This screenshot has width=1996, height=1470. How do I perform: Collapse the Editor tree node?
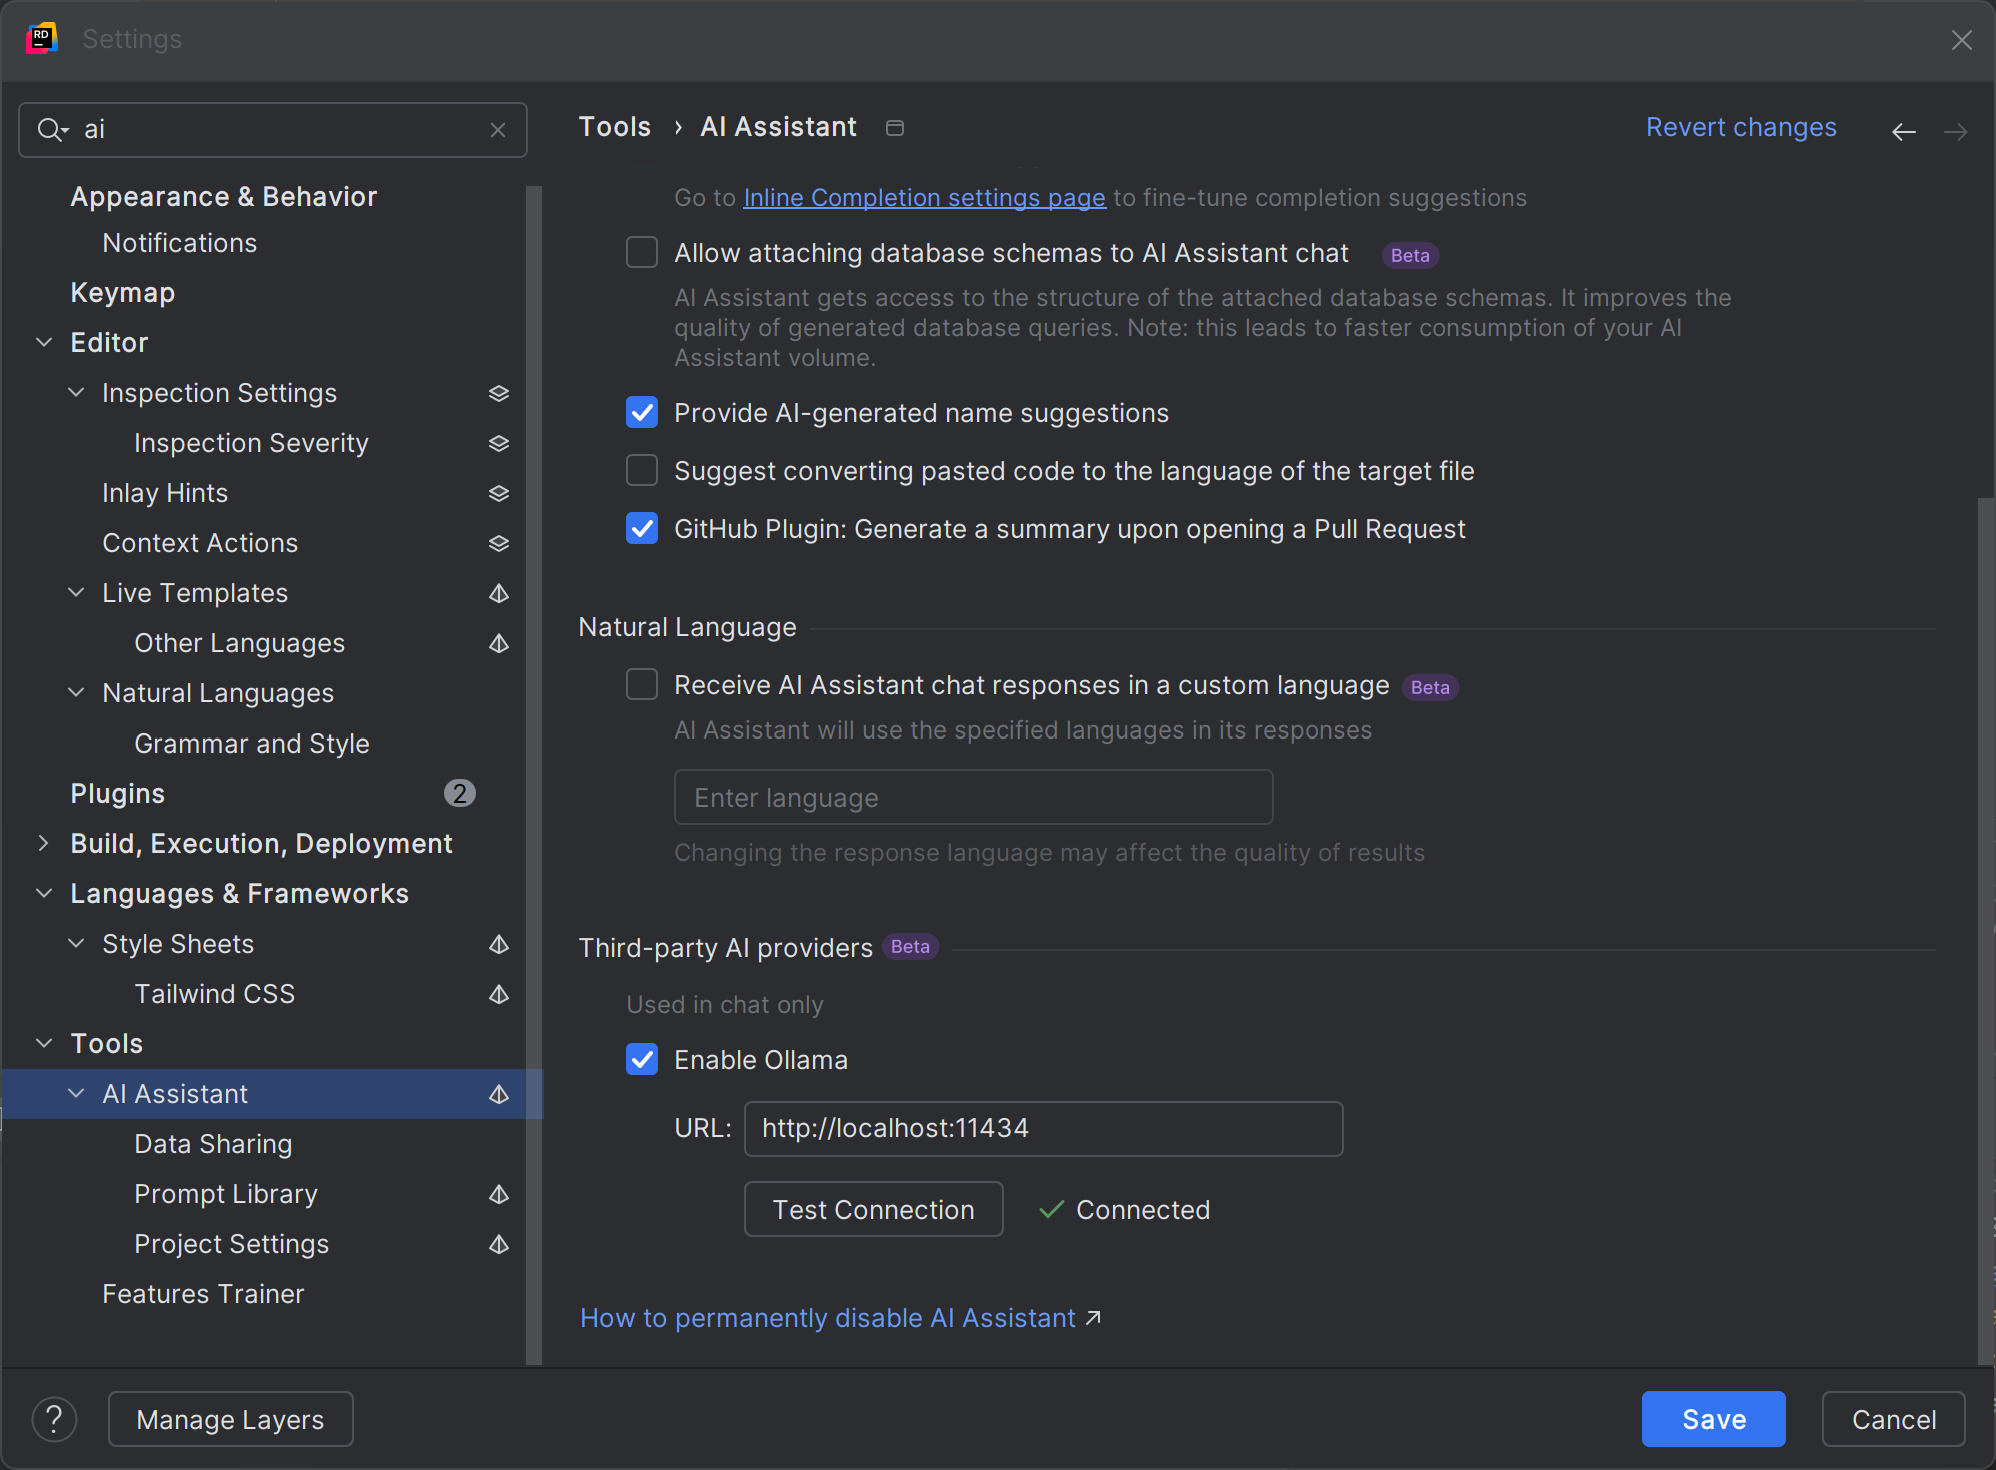[44, 342]
